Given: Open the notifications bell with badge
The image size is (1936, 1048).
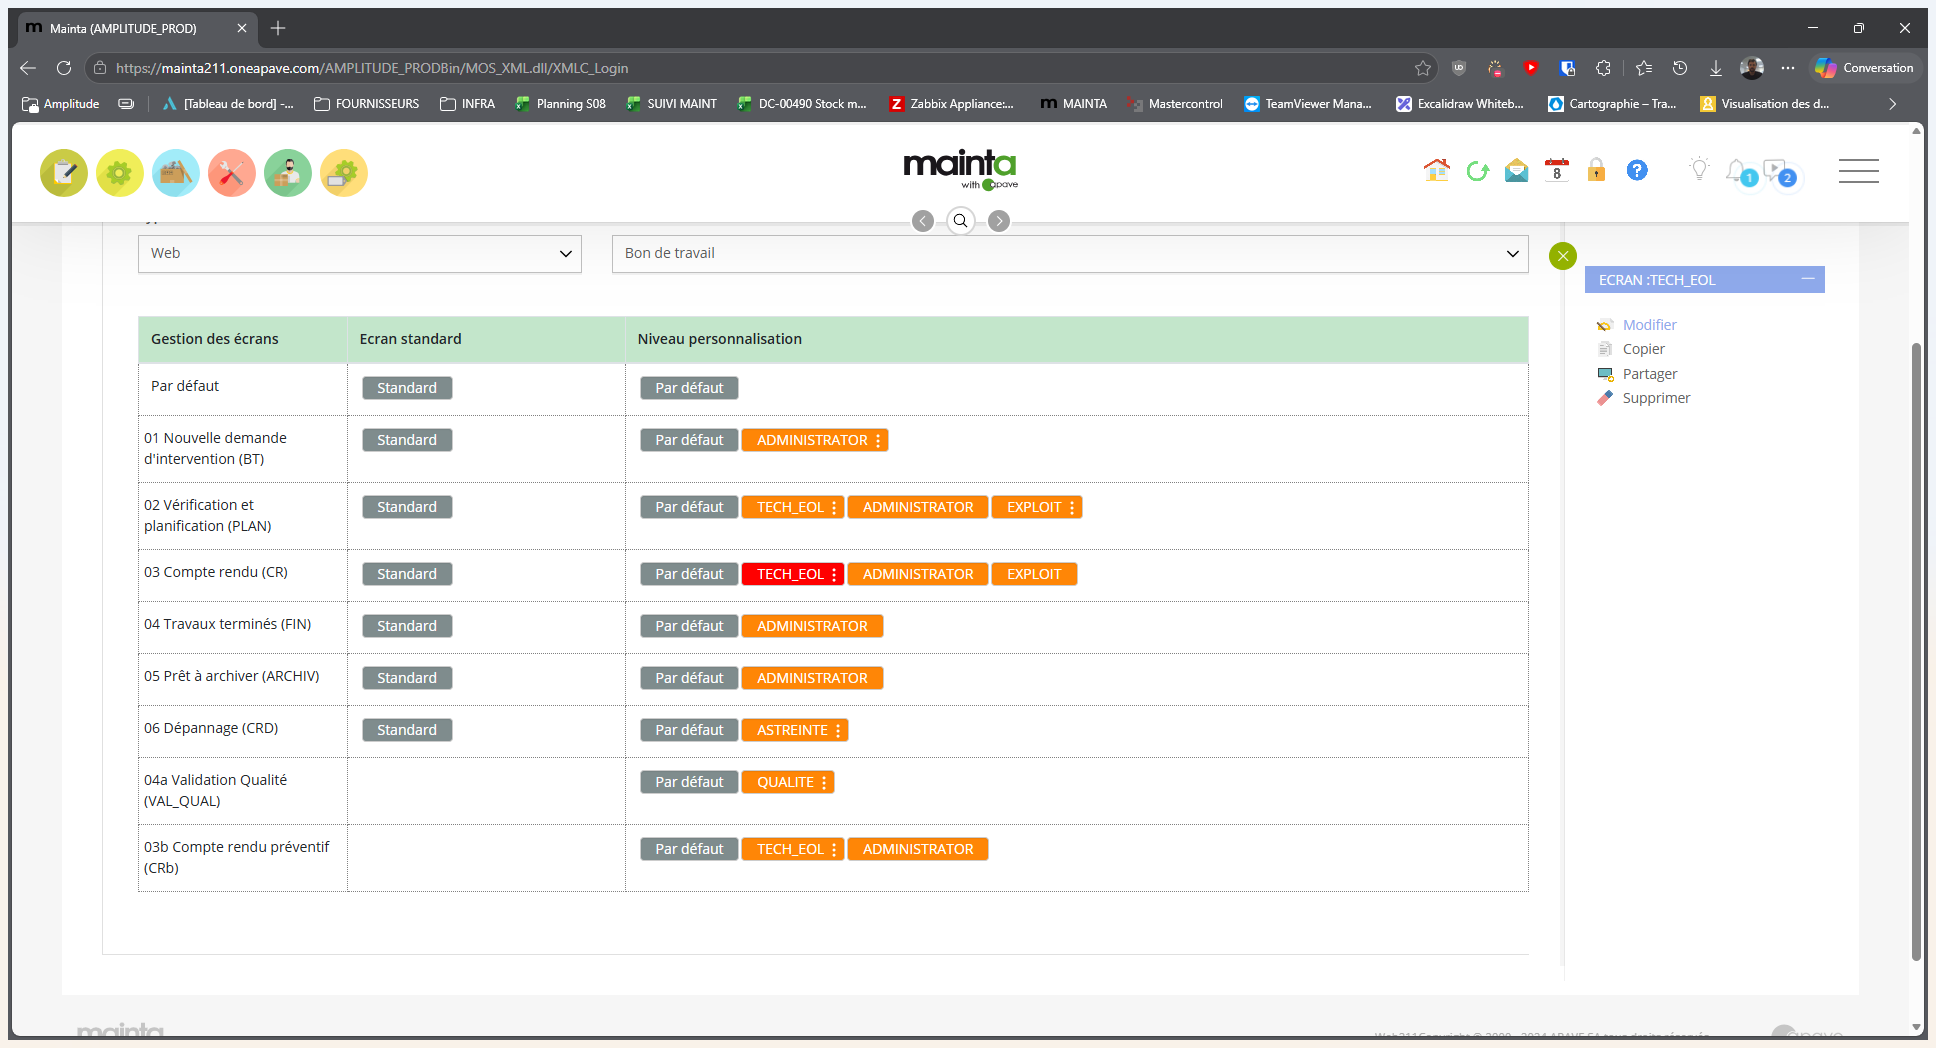Looking at the screenshot, I should coord(1741,172).
